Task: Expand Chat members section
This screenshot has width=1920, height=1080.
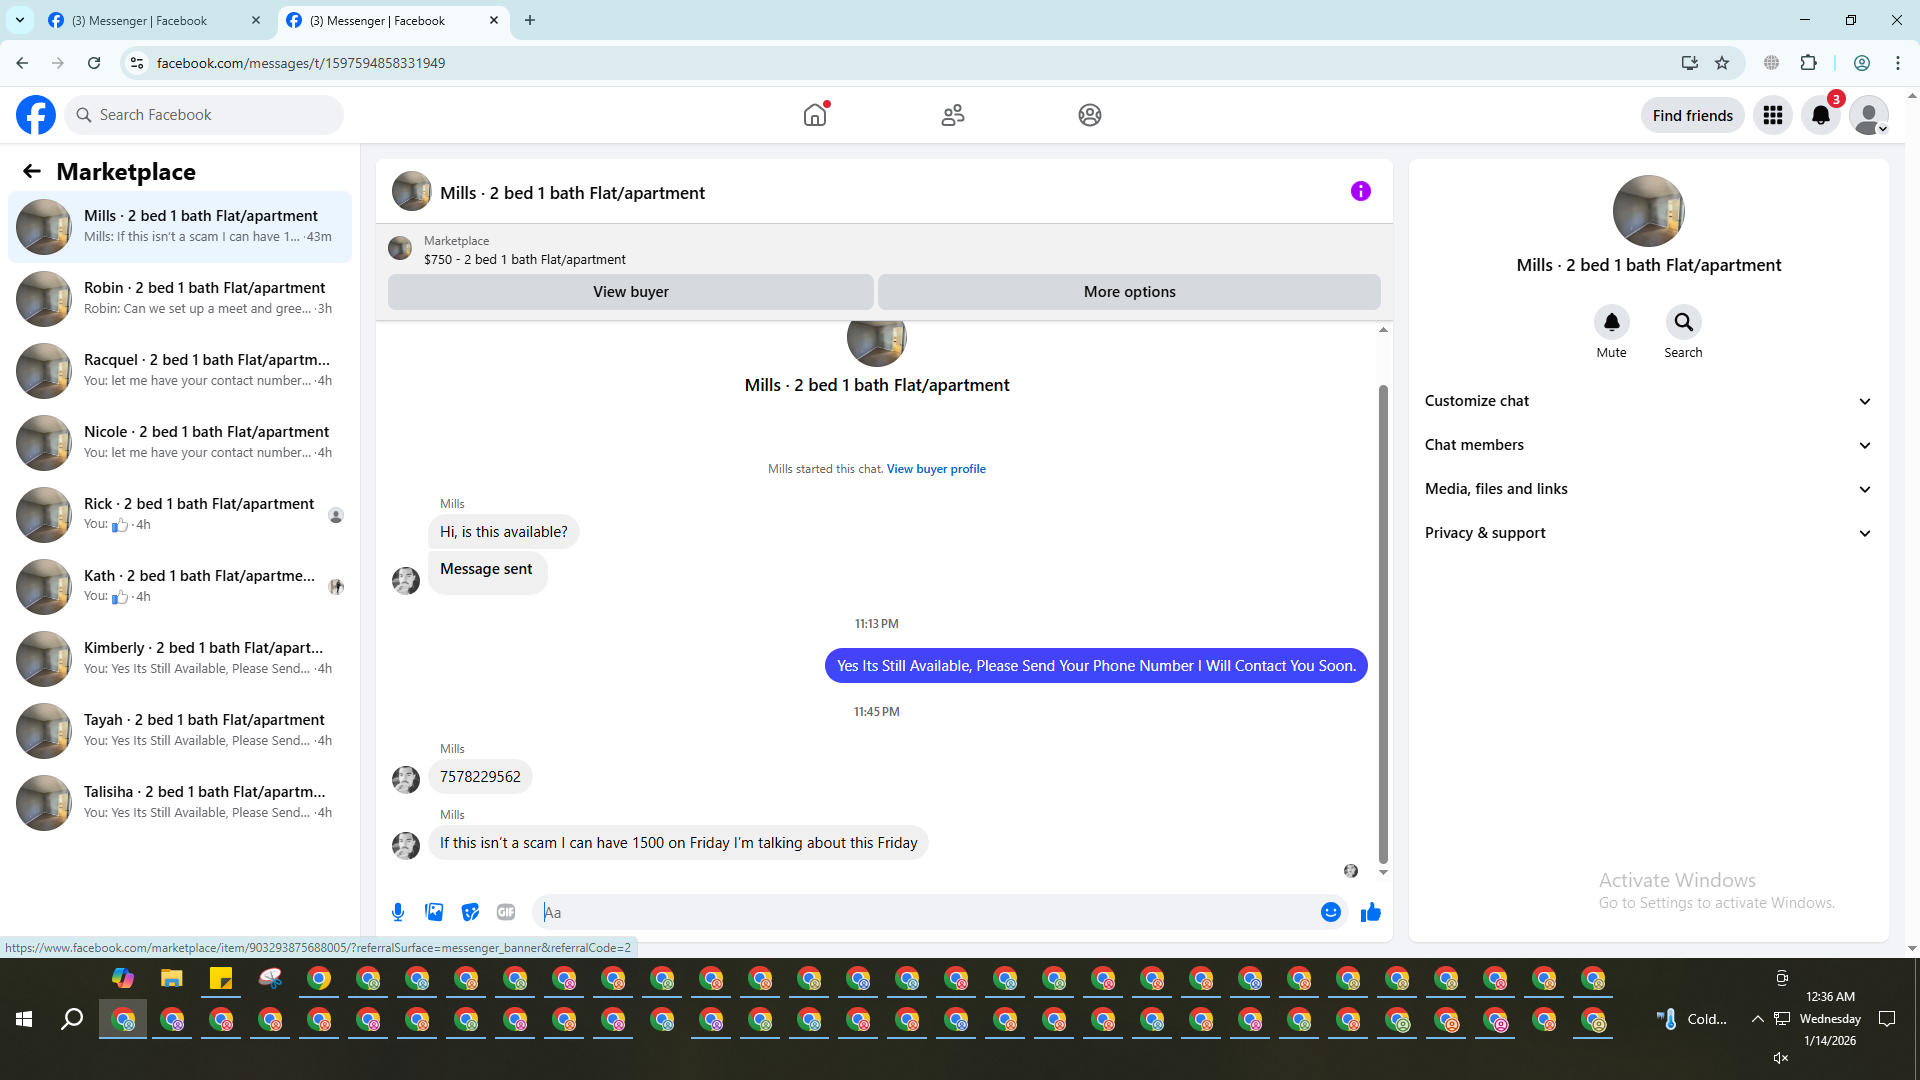Action: coord(1648,445)
